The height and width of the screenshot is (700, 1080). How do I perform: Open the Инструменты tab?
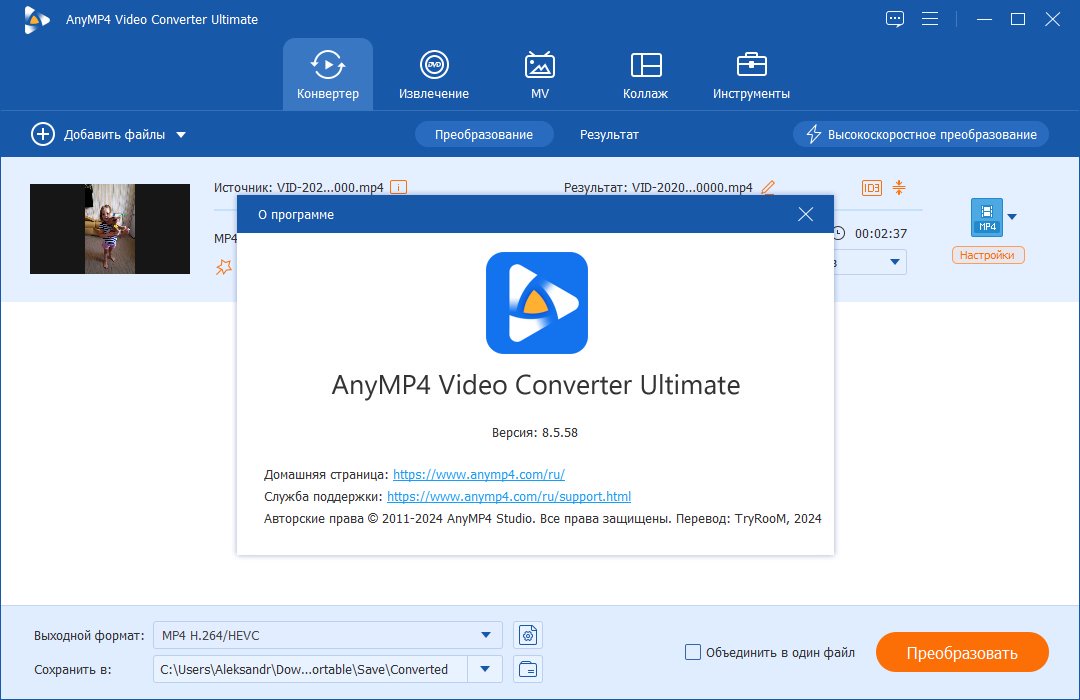(x=751, y=74)
